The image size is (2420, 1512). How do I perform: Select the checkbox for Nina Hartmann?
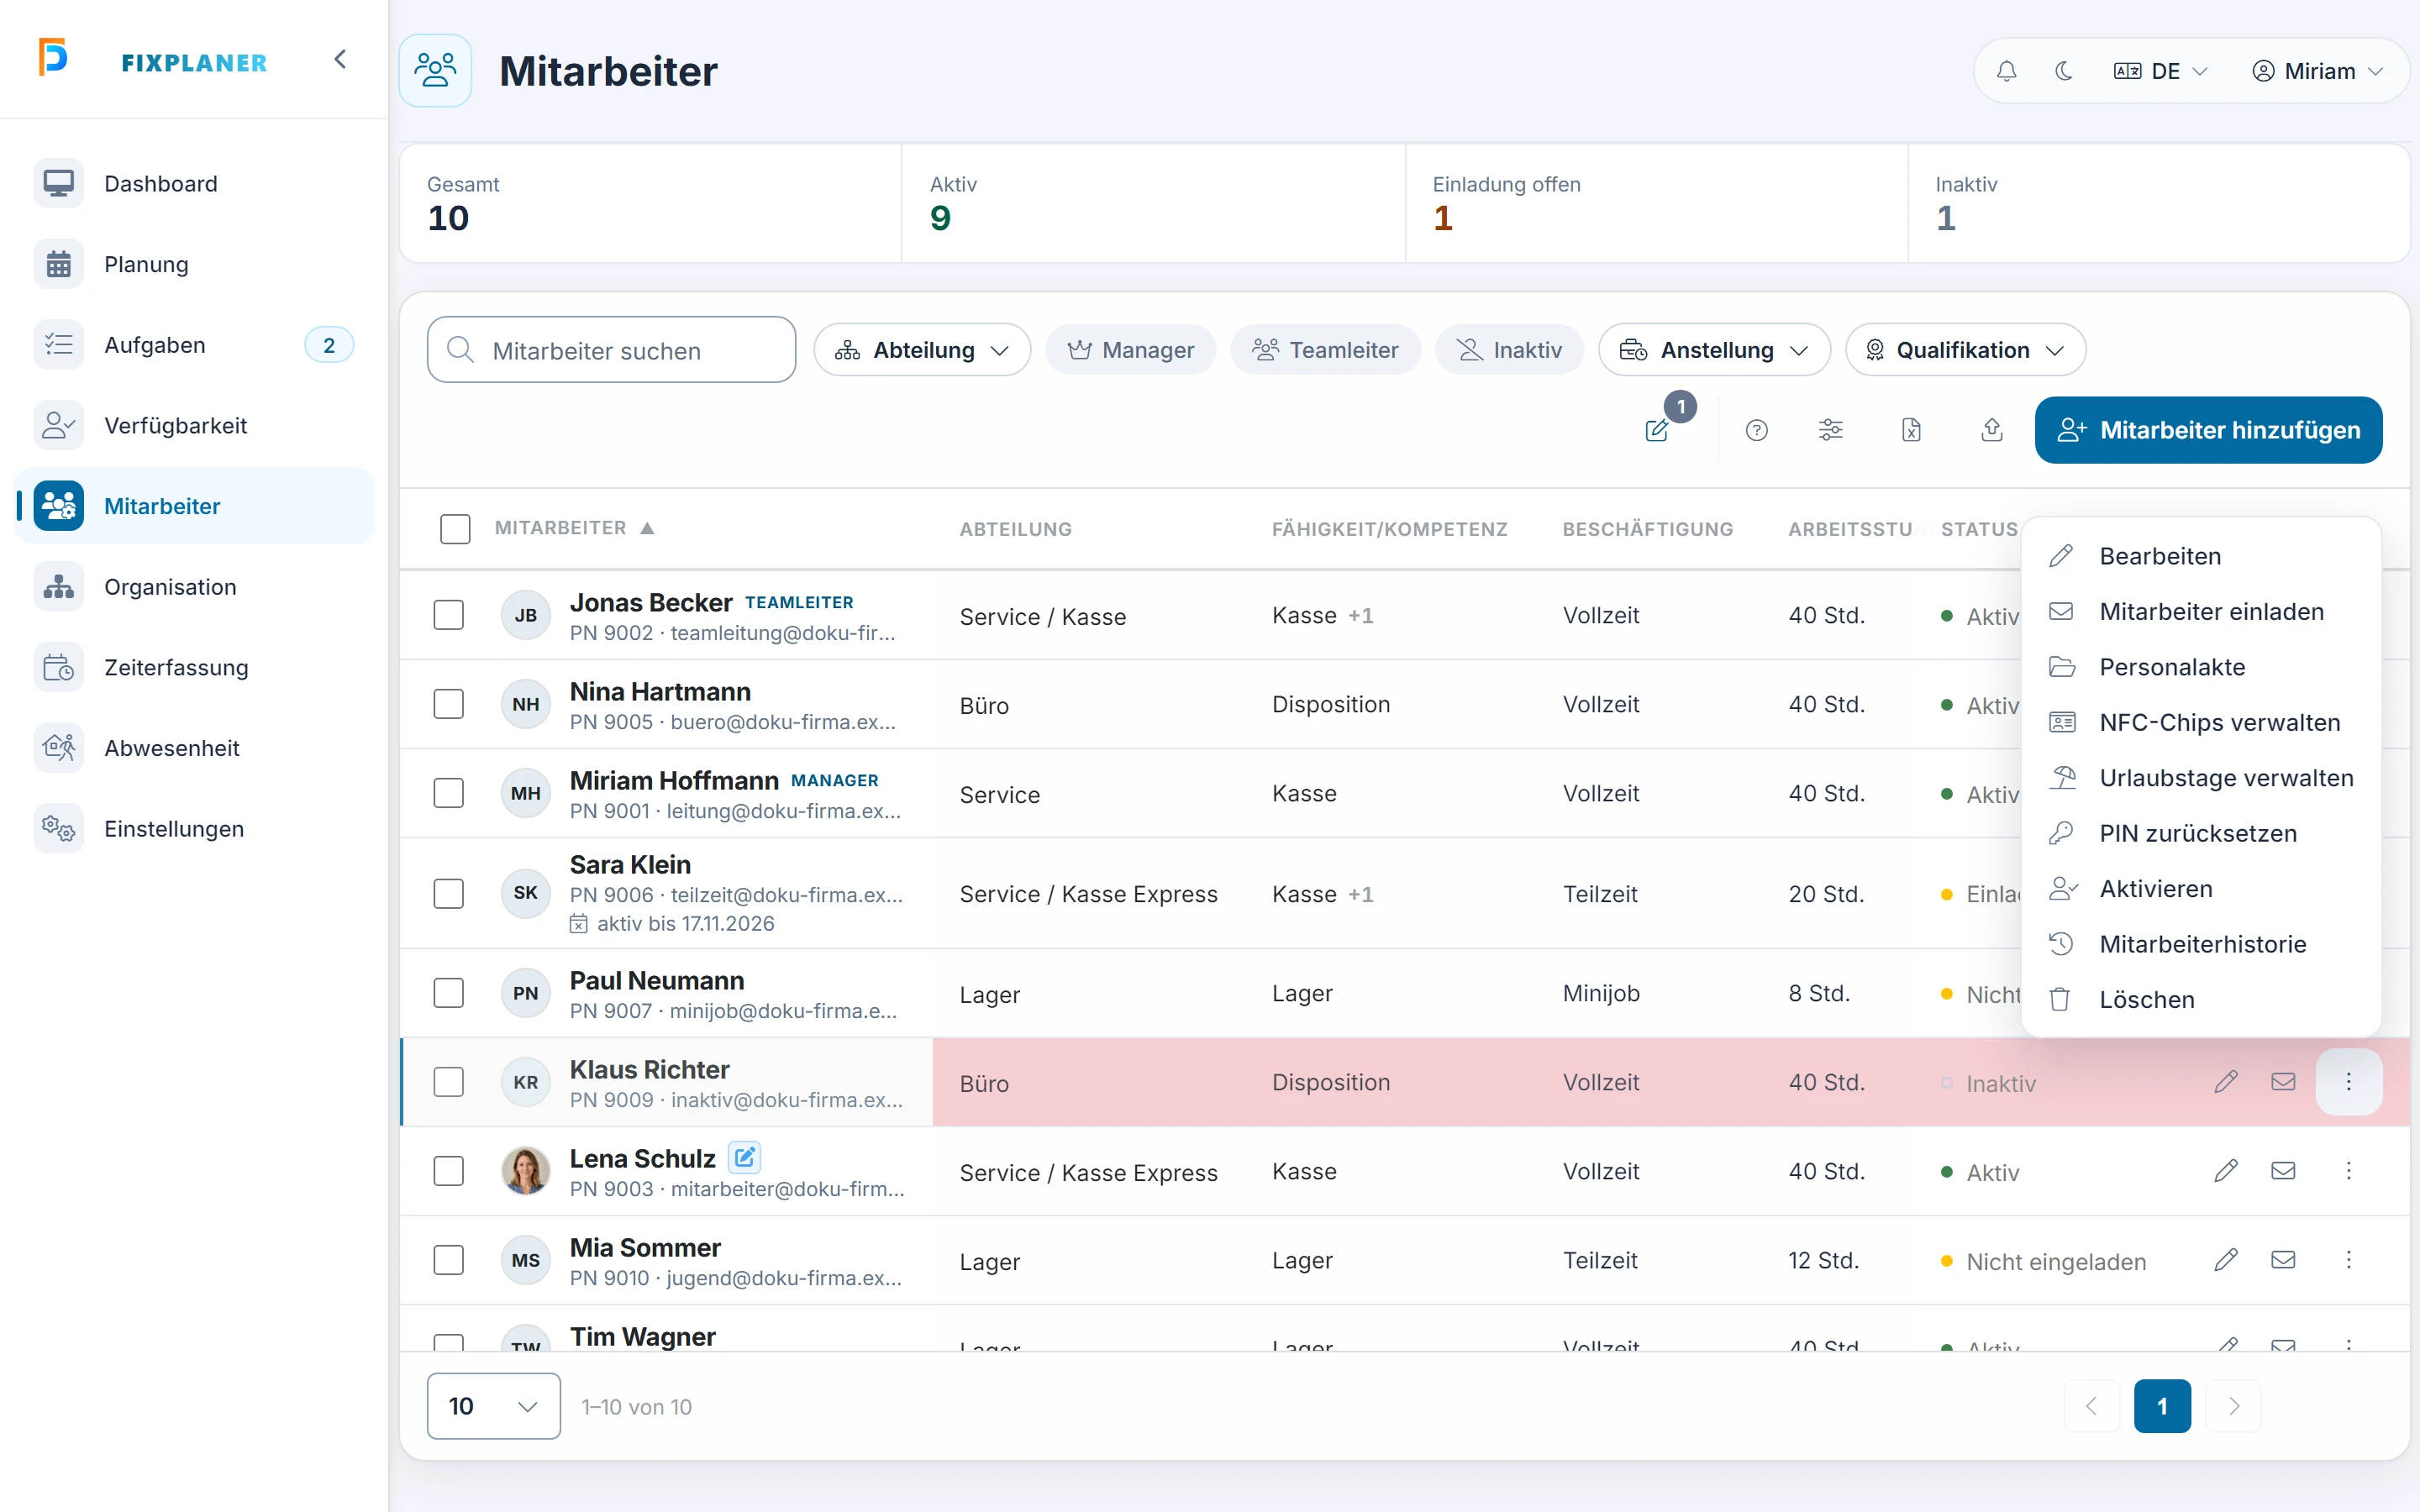449,704
